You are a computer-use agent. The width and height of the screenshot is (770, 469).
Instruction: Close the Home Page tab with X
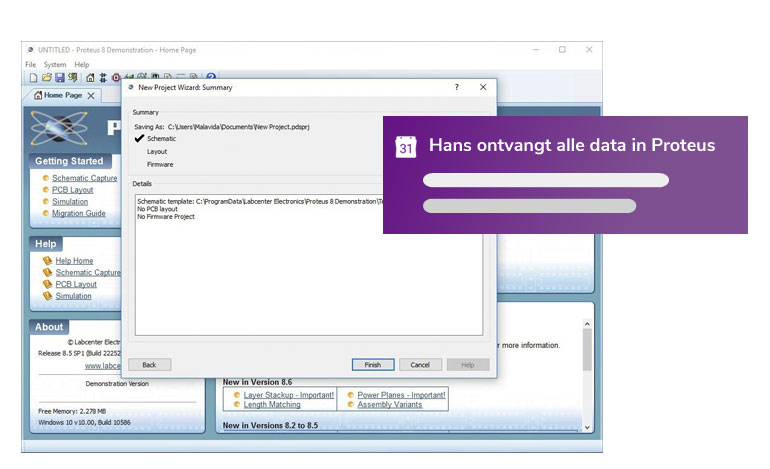tap(91, 96)
